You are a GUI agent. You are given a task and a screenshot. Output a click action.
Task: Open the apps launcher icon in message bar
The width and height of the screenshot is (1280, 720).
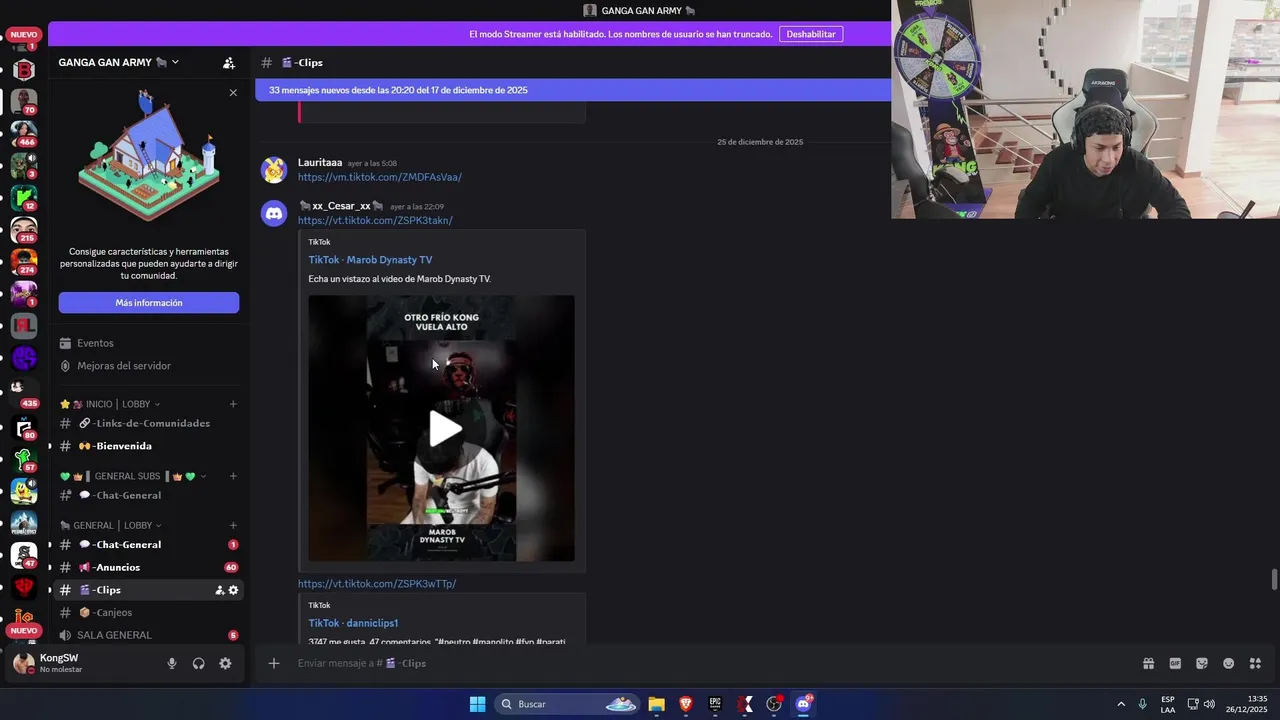coord(1255,663)
